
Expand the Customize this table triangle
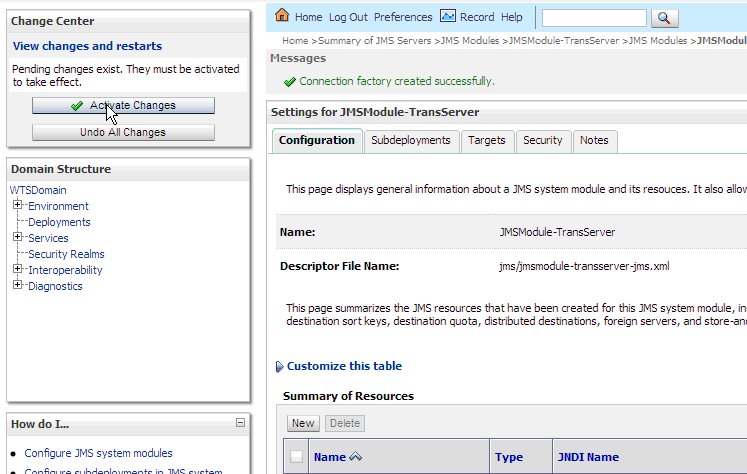[x=280, y=366]
